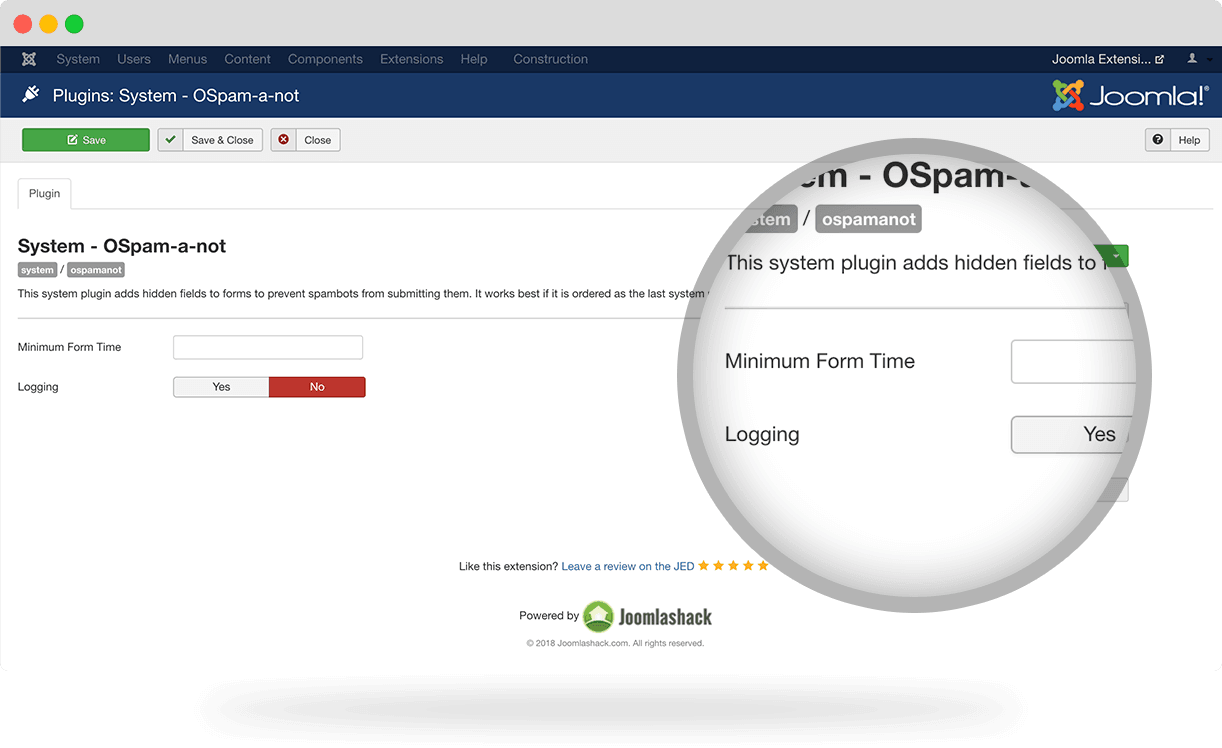The height and width of the screenshot is (748, 1222).
Task: Click the macOS green maximize dot
Action: 74,24
